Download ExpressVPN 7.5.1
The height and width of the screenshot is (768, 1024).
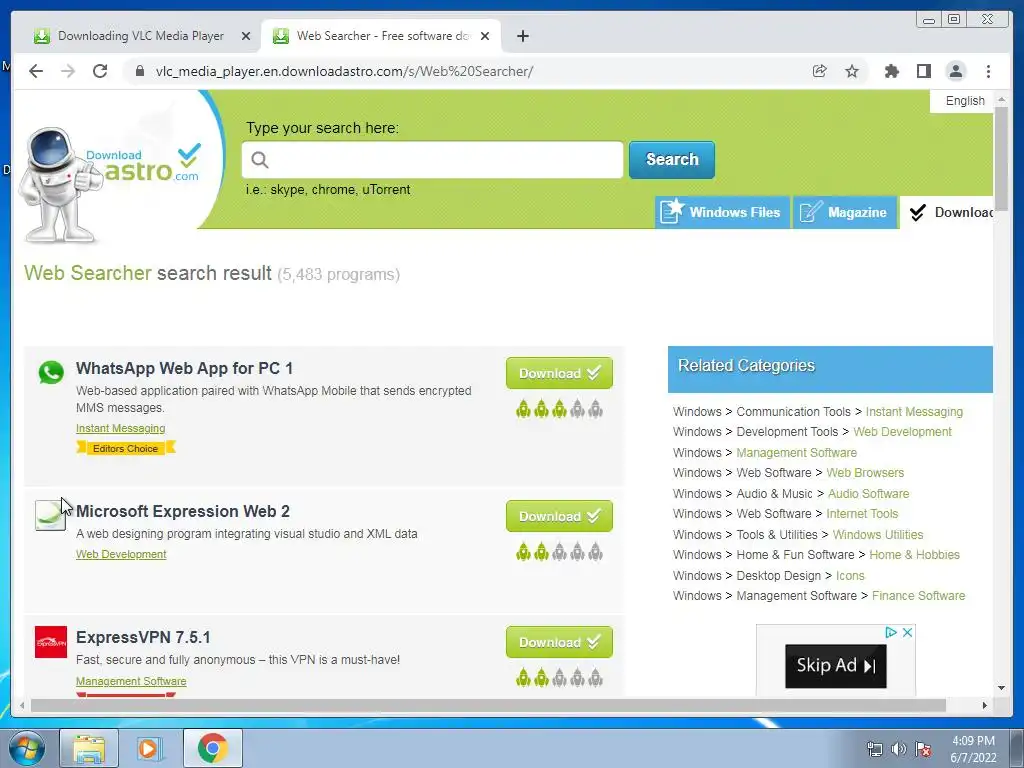point(559,642)
